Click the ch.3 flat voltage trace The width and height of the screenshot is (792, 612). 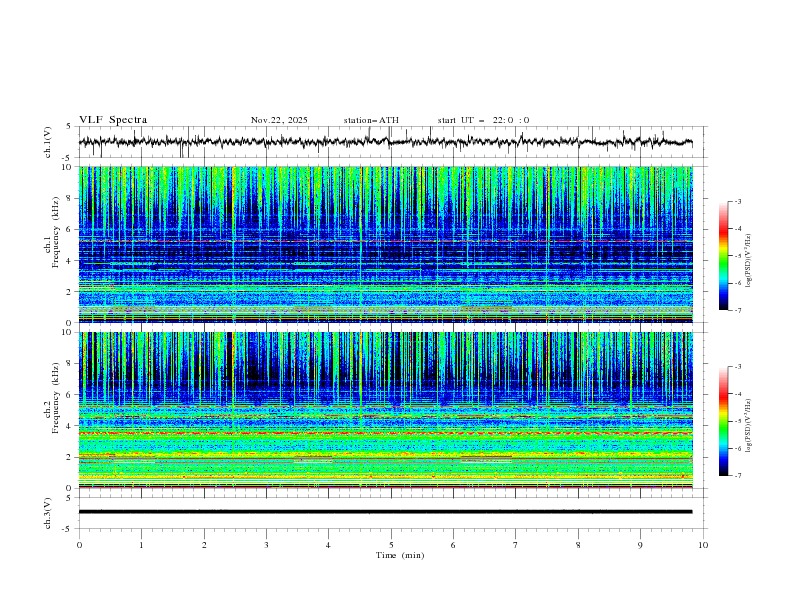[386, 512]
